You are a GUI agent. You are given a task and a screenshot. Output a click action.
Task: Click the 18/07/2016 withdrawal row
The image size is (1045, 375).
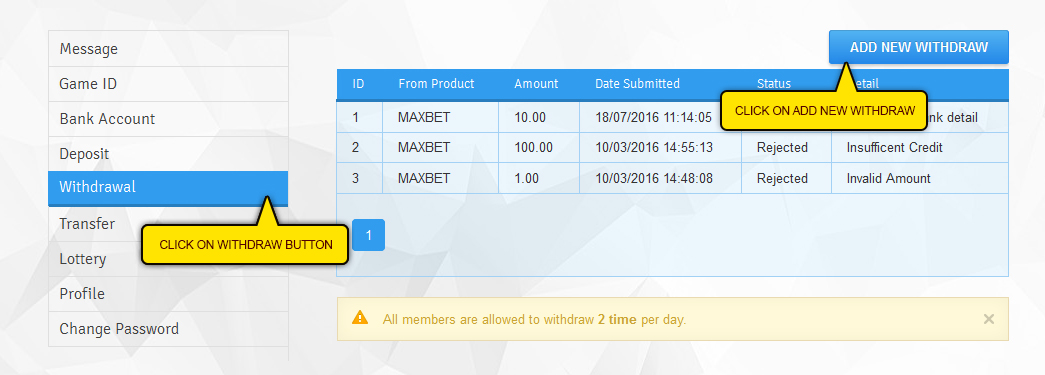coord(672,117)
